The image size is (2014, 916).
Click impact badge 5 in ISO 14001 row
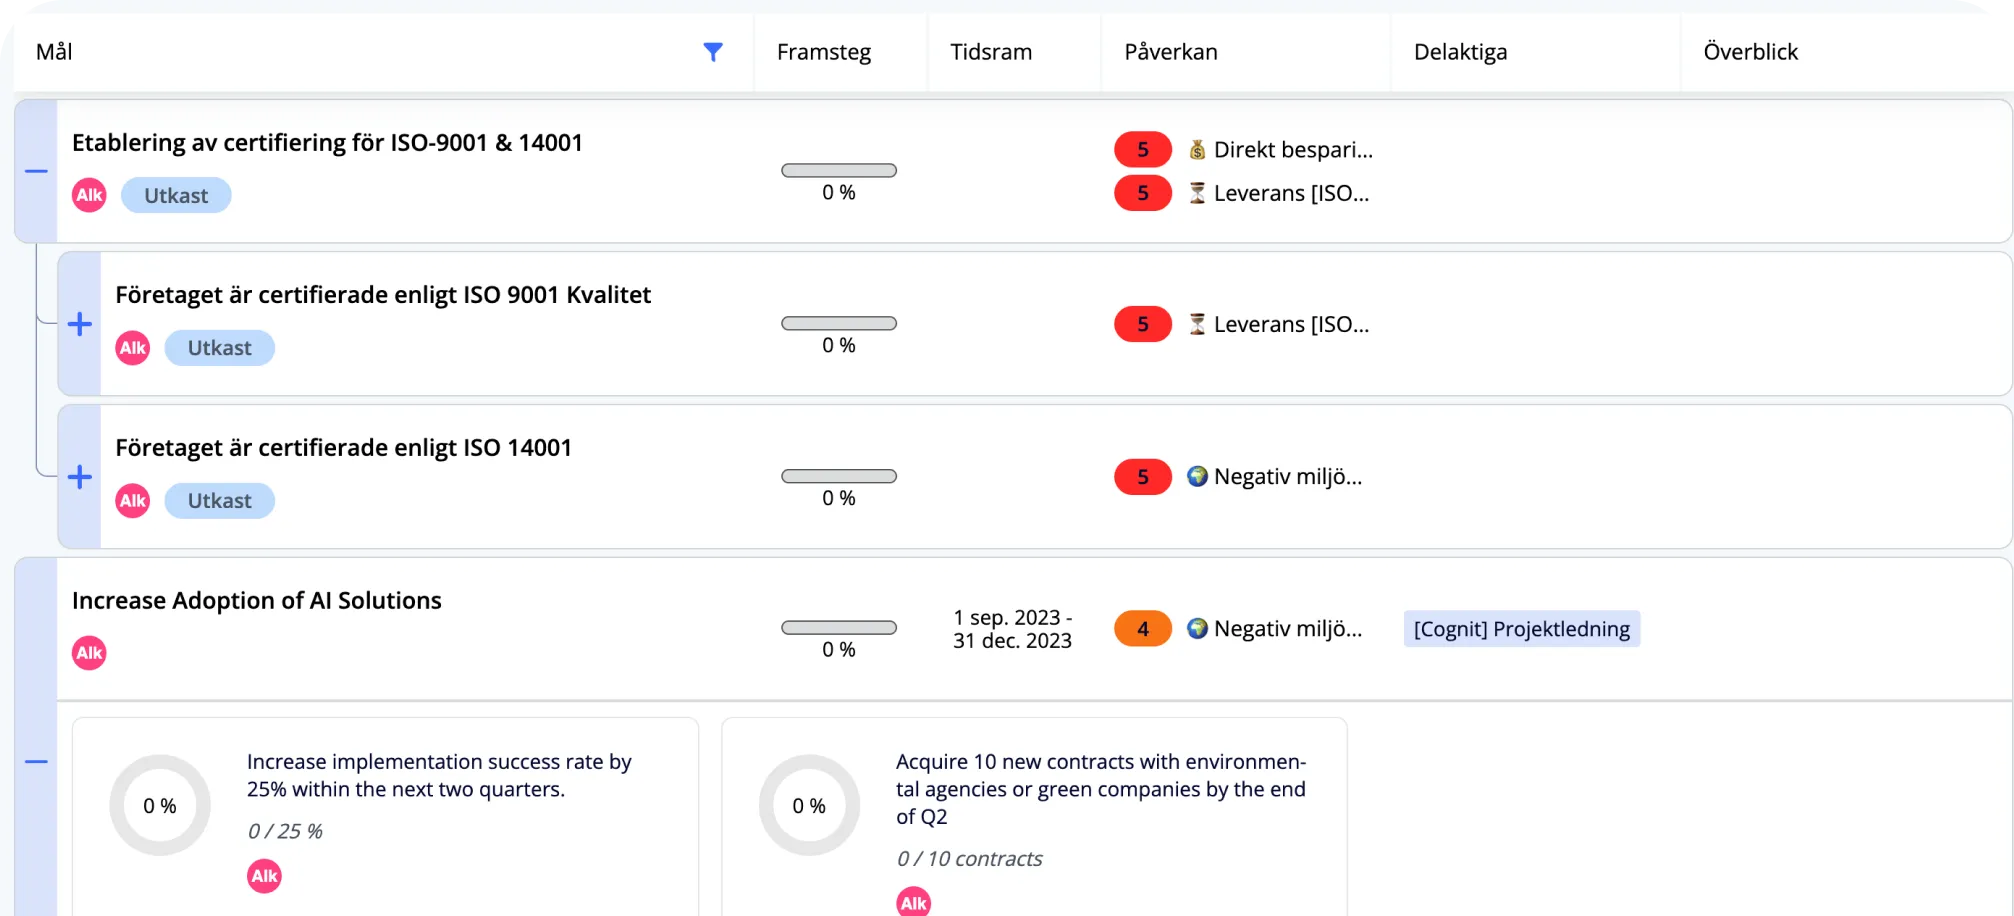1143,477
